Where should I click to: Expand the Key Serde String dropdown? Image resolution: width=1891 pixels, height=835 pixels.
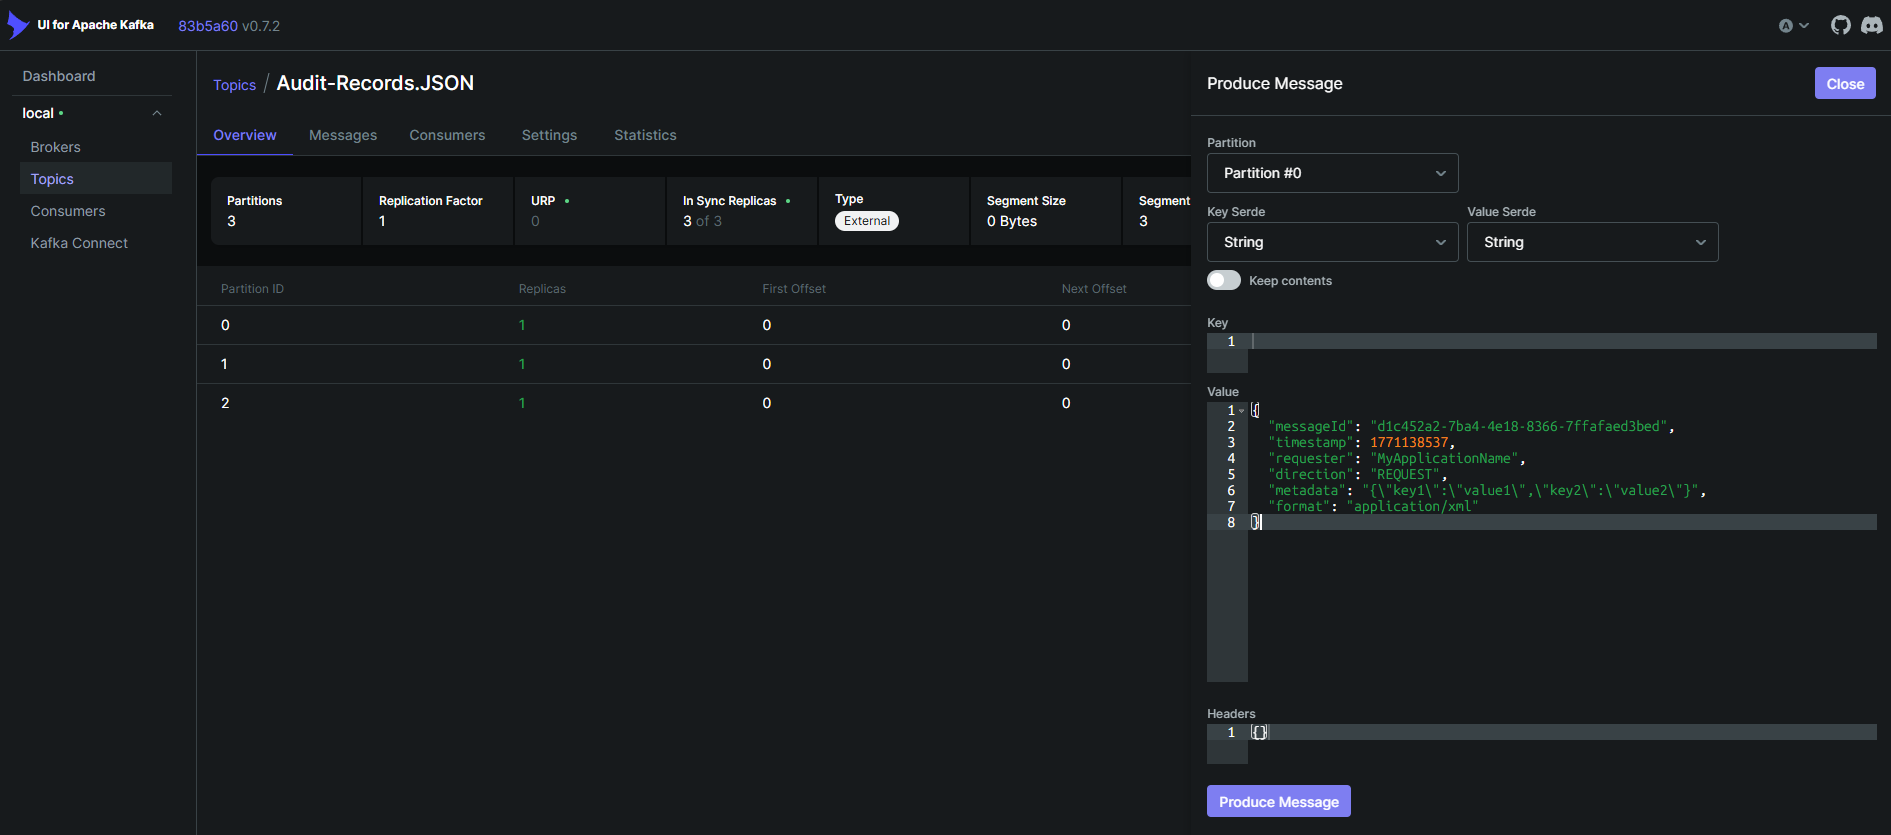1332,242
